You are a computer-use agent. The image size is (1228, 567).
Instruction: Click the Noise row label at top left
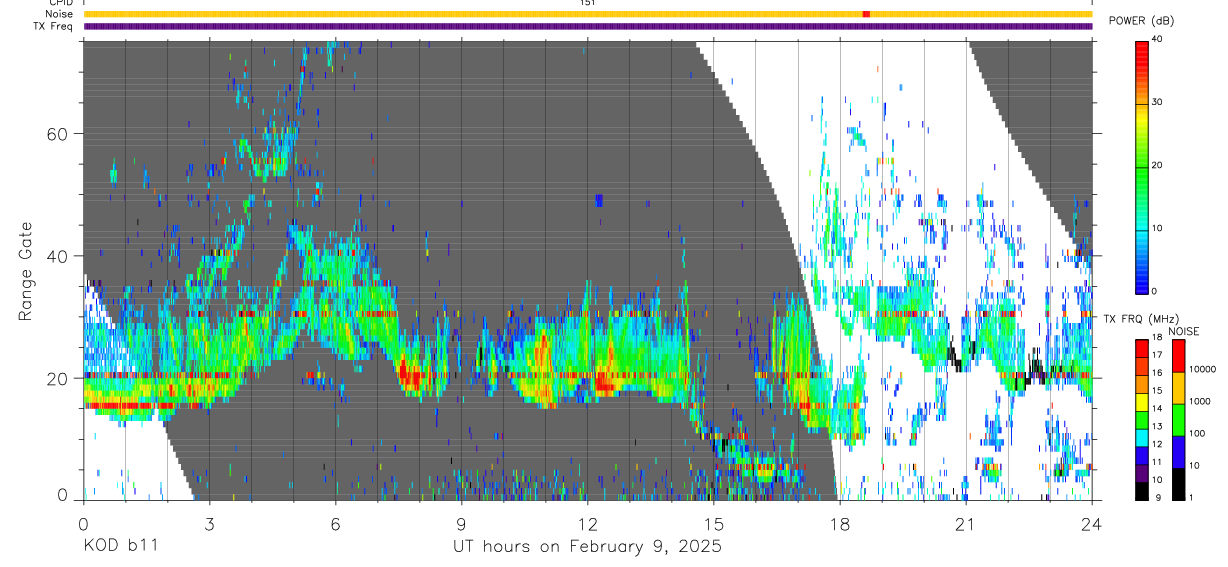click(x=60, y=14)
